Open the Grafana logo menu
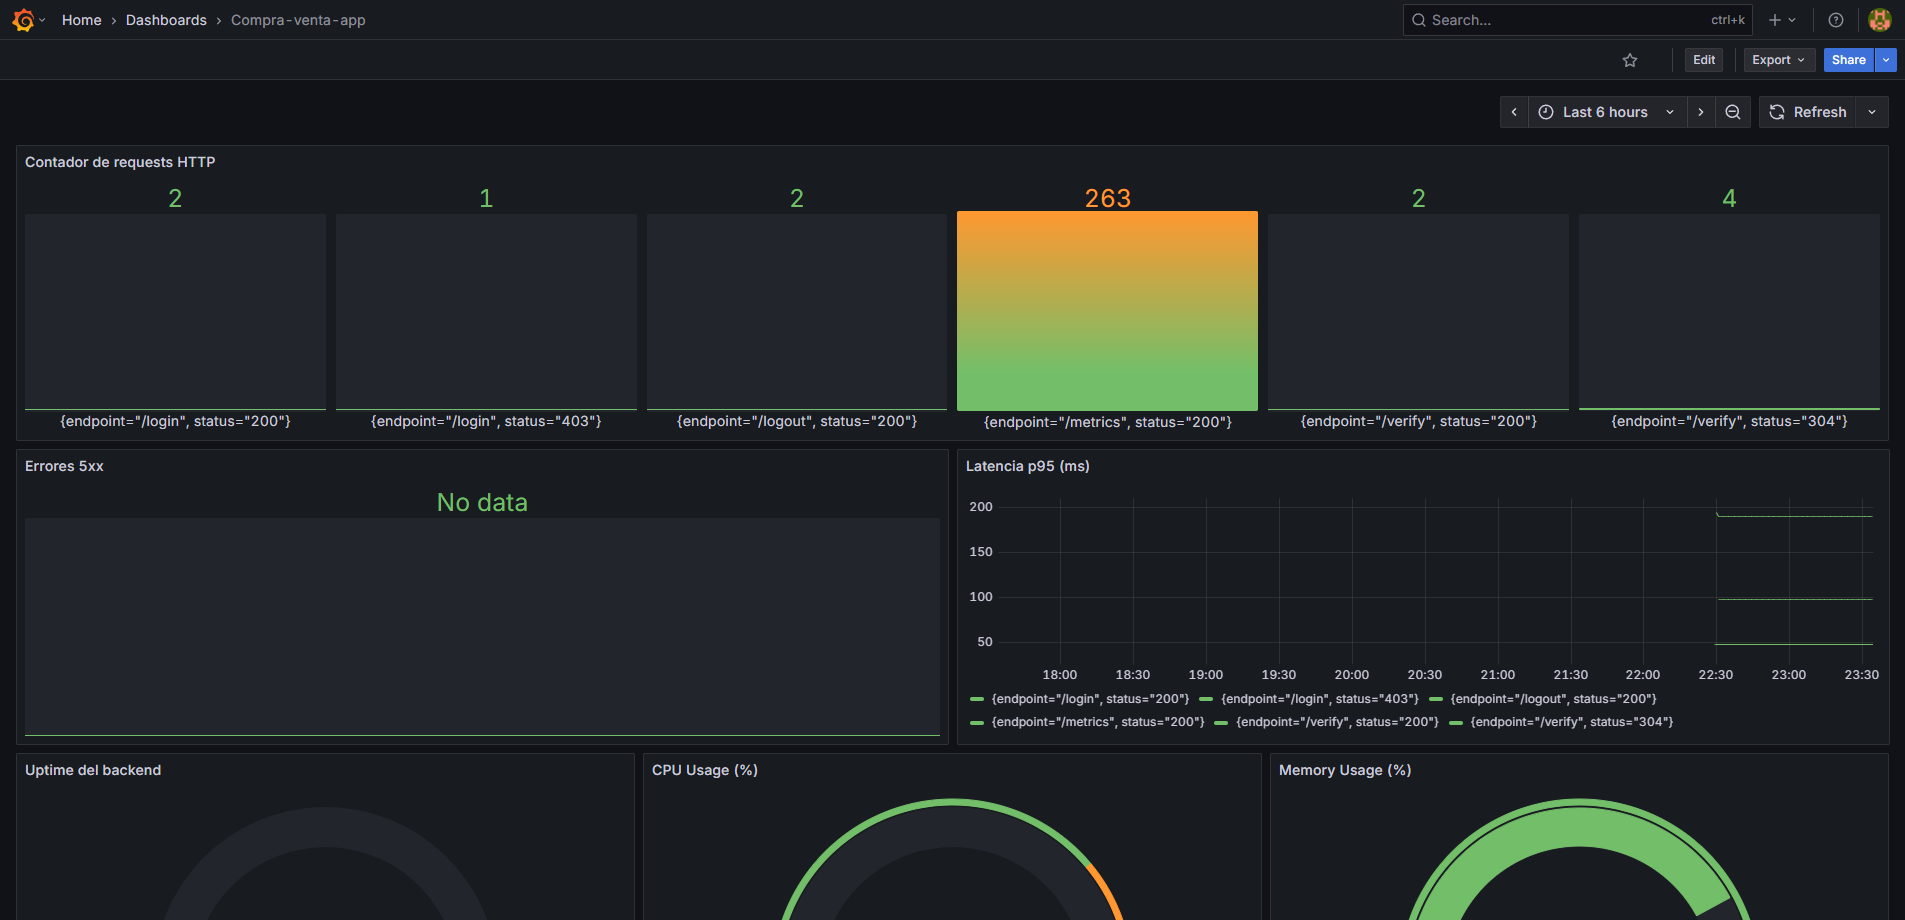Screen dimensions: 1905x920 (23, 20)
